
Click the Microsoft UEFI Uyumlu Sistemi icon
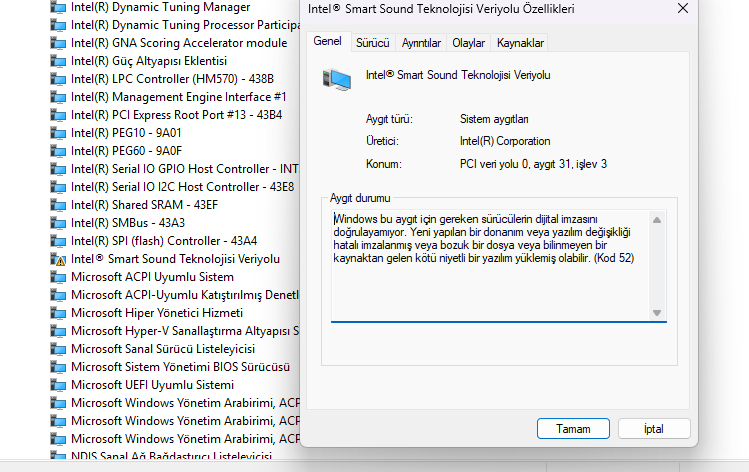point(58,385)
